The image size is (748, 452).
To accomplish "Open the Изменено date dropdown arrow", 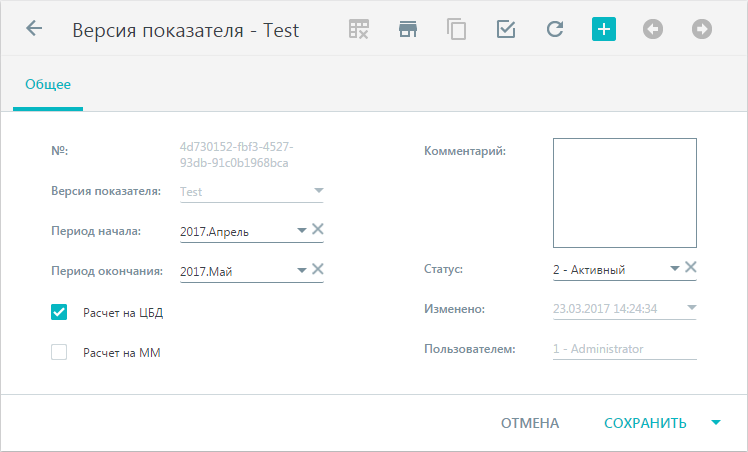I will tap(692, 308).
